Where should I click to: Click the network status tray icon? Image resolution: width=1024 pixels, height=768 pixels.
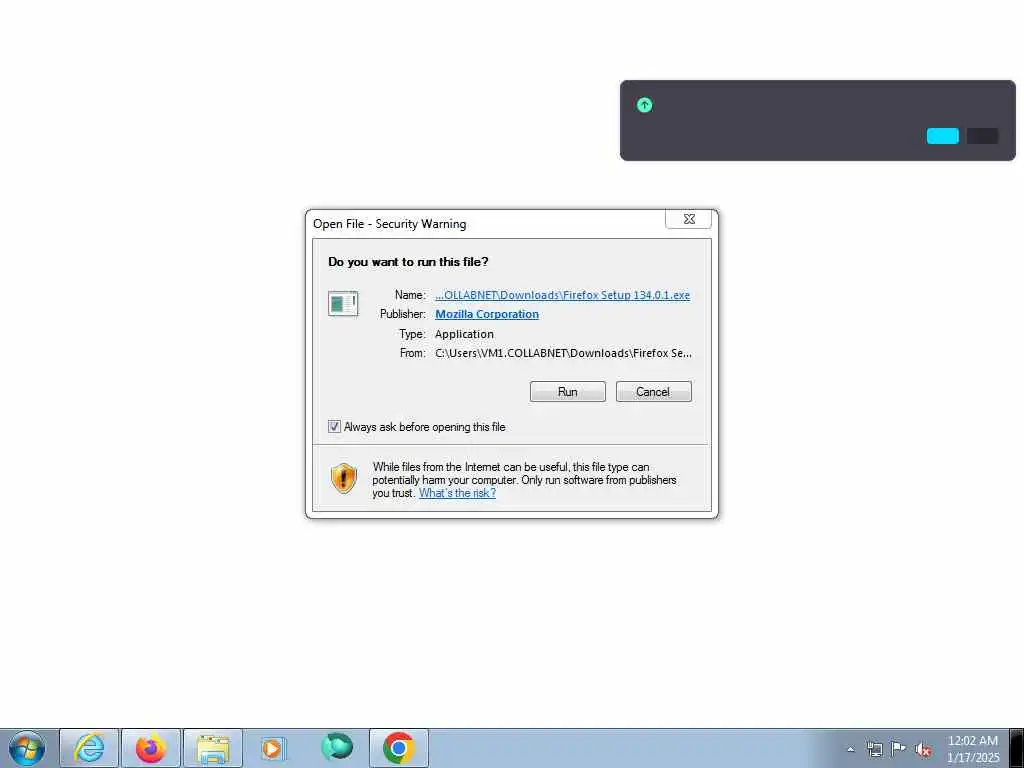coord(875,749)
